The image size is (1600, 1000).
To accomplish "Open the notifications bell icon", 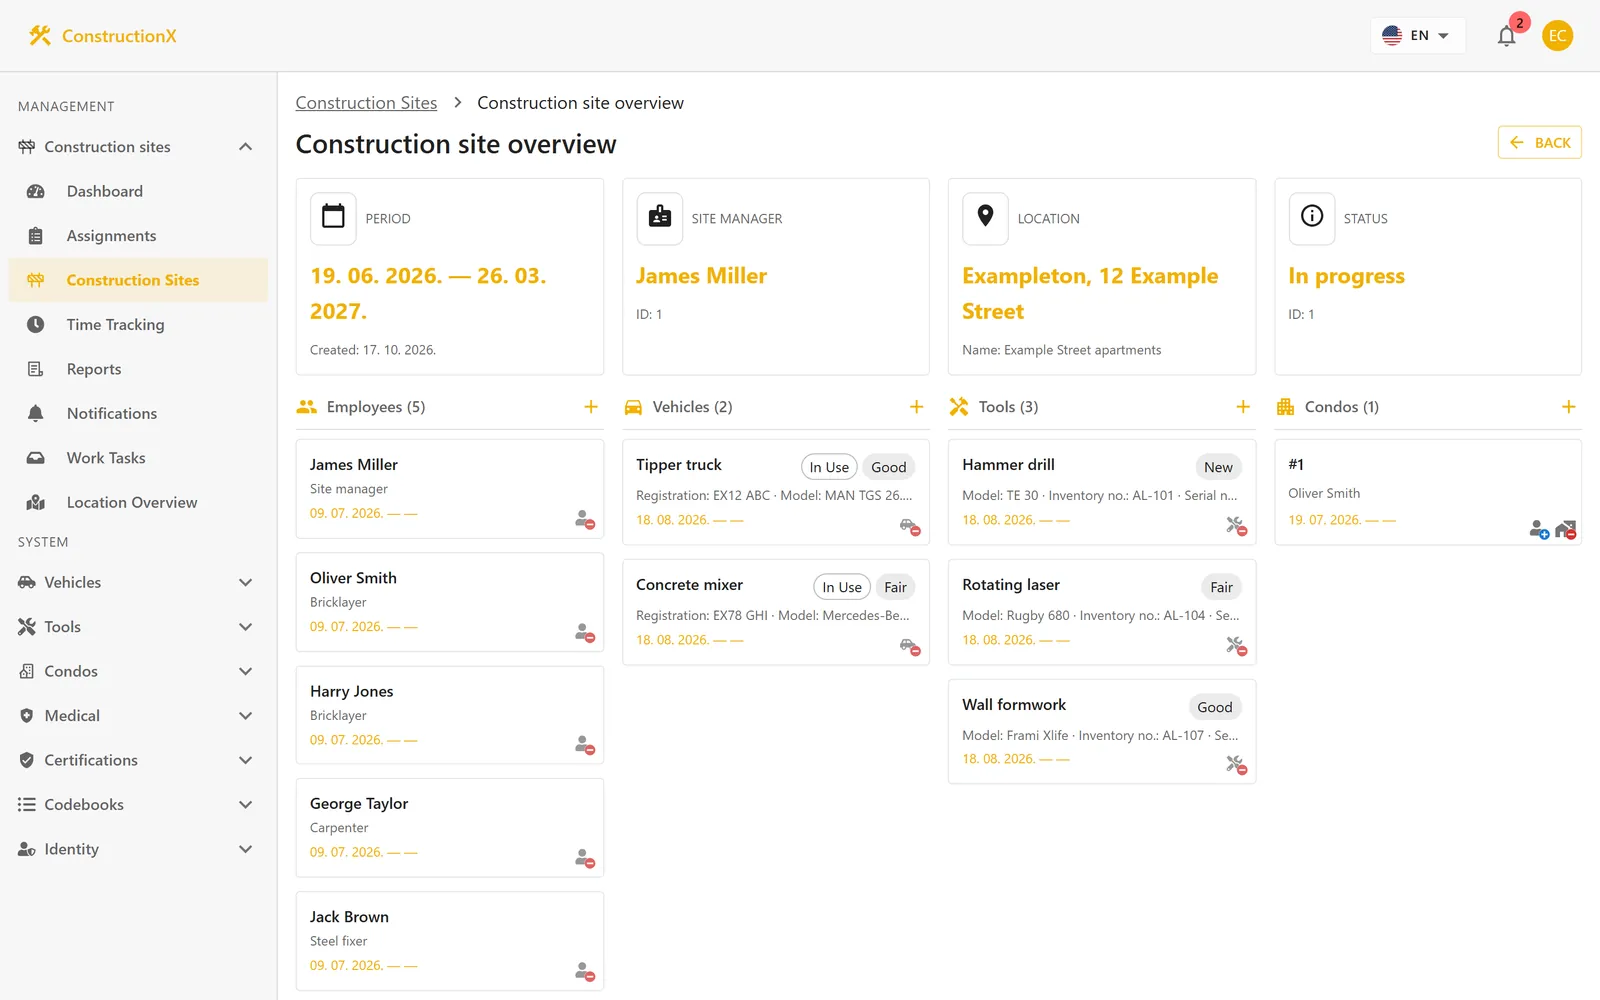I will click(1506, 36).
